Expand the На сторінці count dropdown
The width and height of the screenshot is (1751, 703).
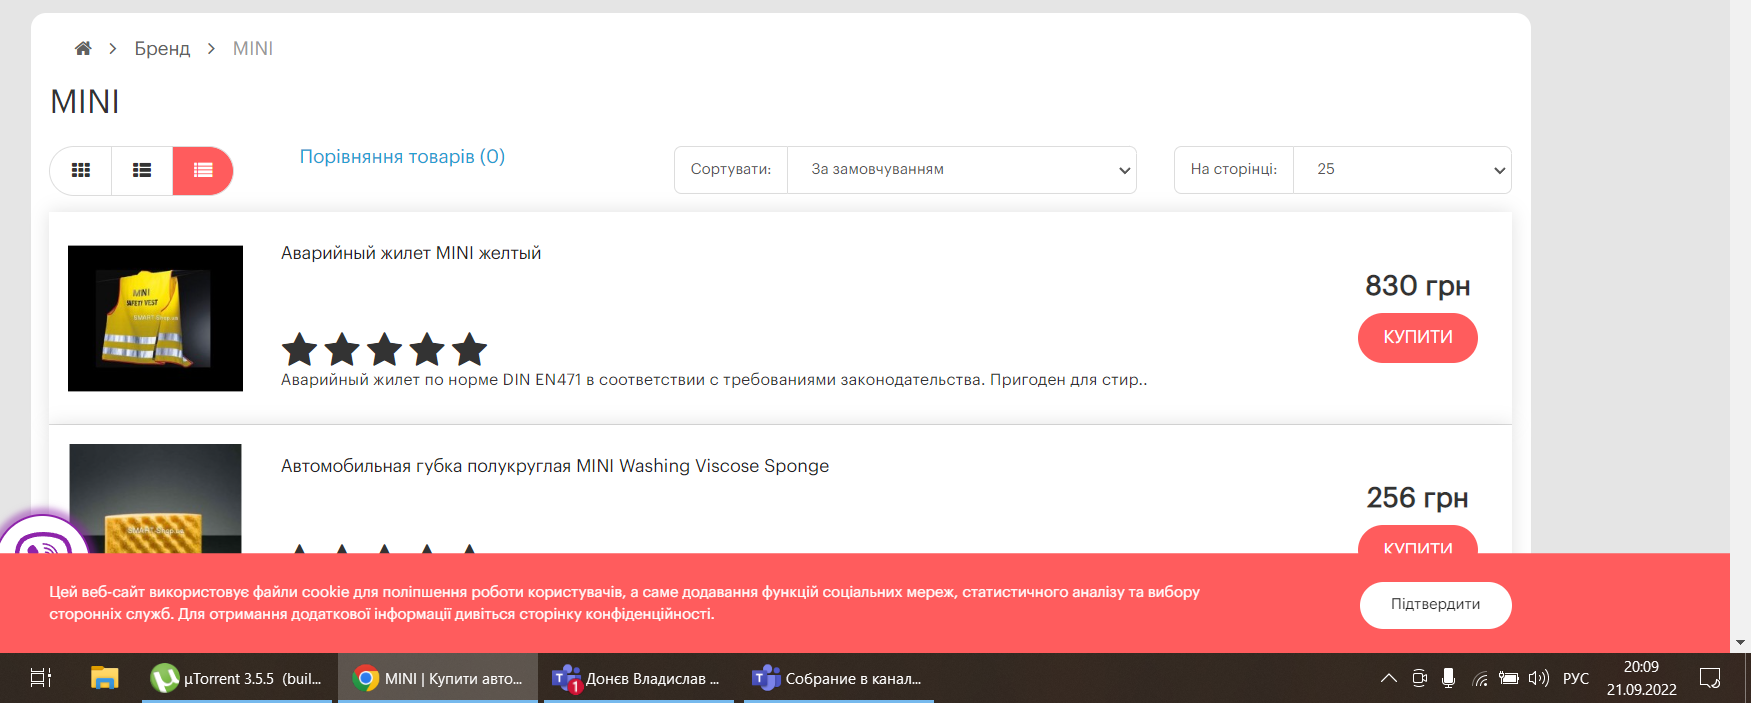coord(1402,170)
